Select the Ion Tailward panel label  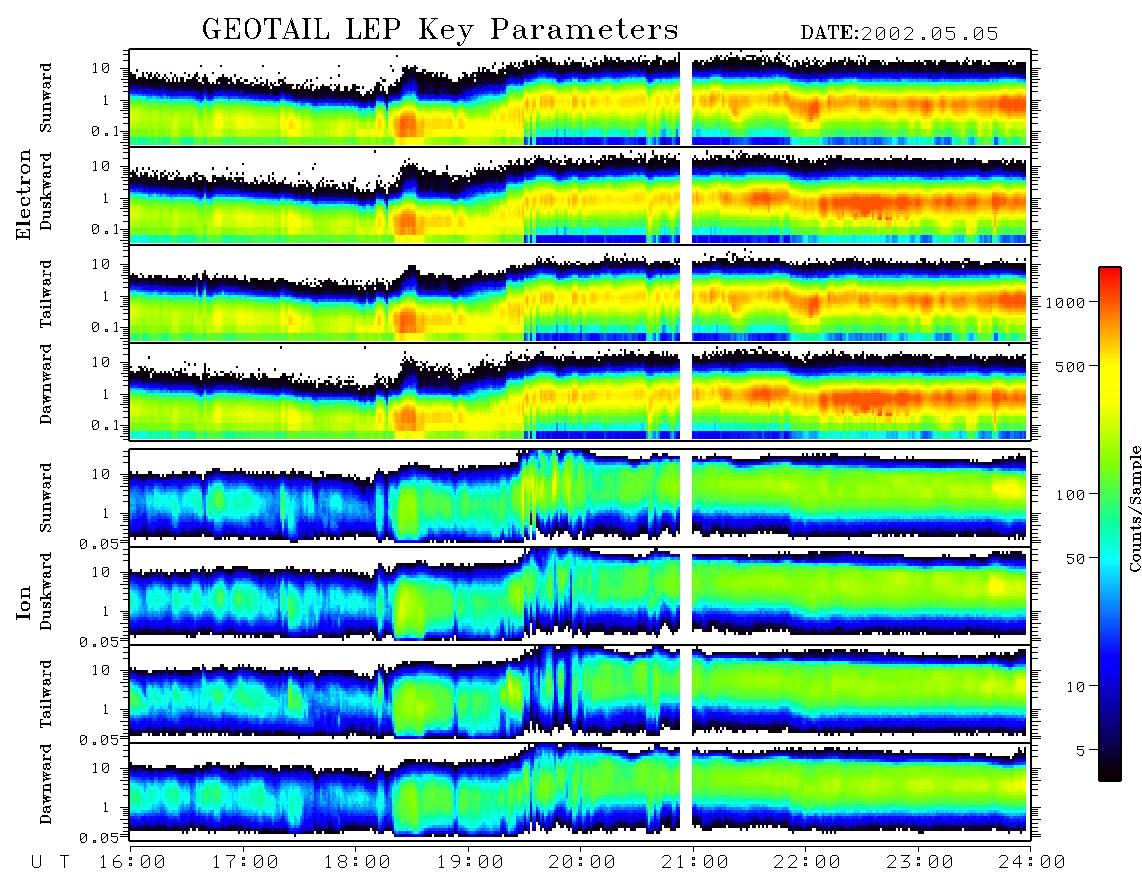[x=46, y=694]
